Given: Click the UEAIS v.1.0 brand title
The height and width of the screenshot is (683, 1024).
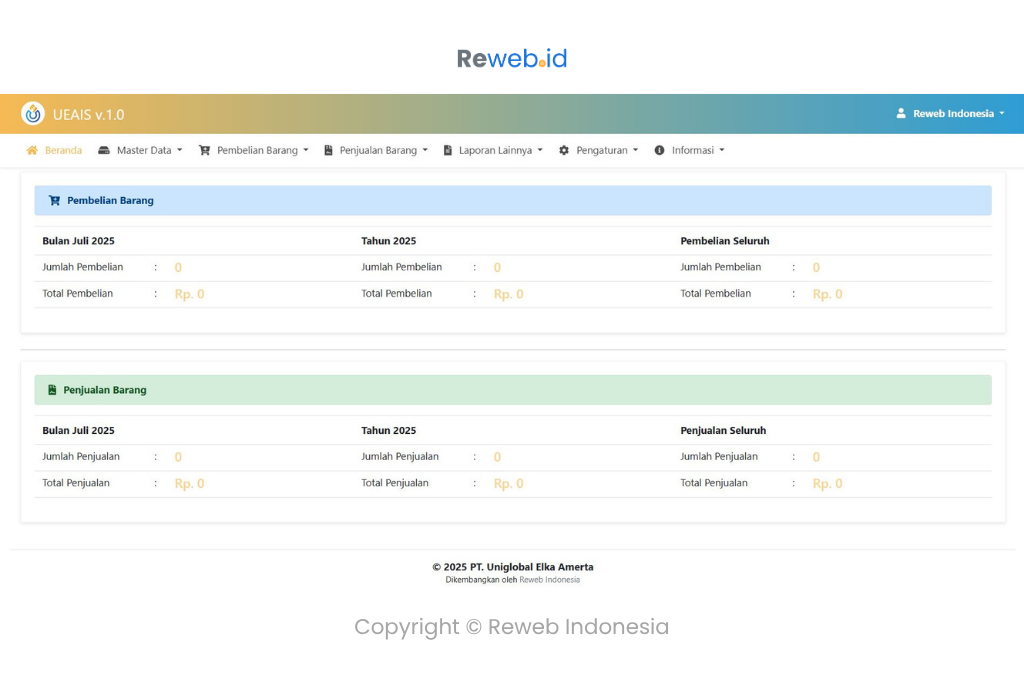Looking at the screenshot, I should [x=88, y=115].
